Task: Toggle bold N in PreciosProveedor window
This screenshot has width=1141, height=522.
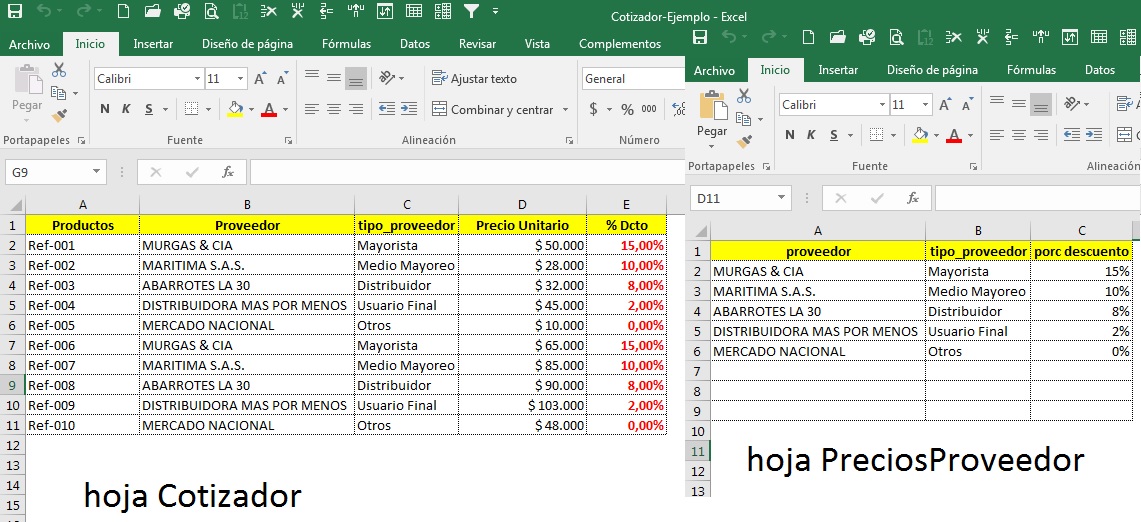Action: [x=790, y=135]
